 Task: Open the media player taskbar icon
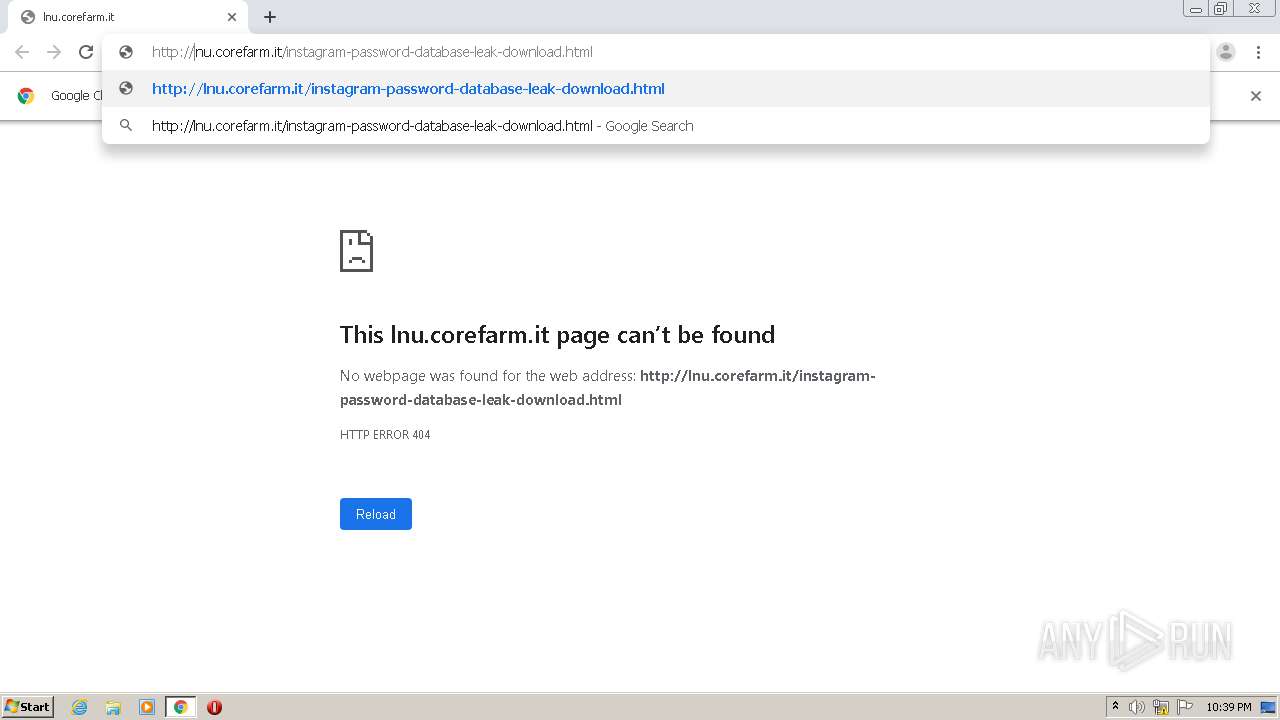pos(147,707)
